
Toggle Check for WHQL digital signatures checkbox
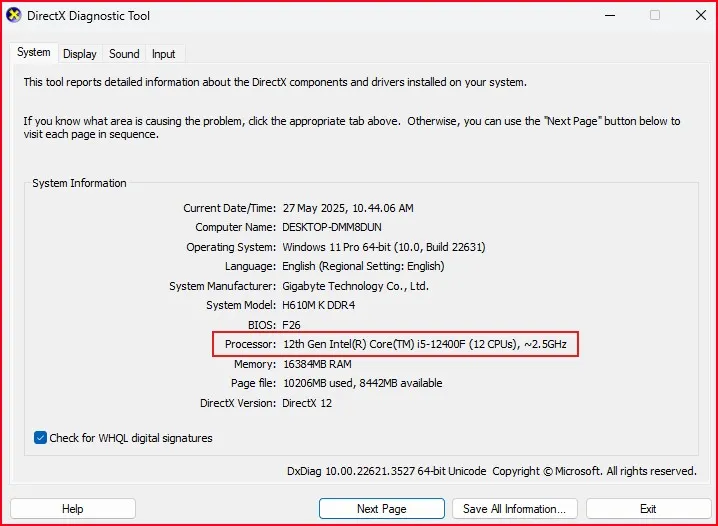pos(40,438)
